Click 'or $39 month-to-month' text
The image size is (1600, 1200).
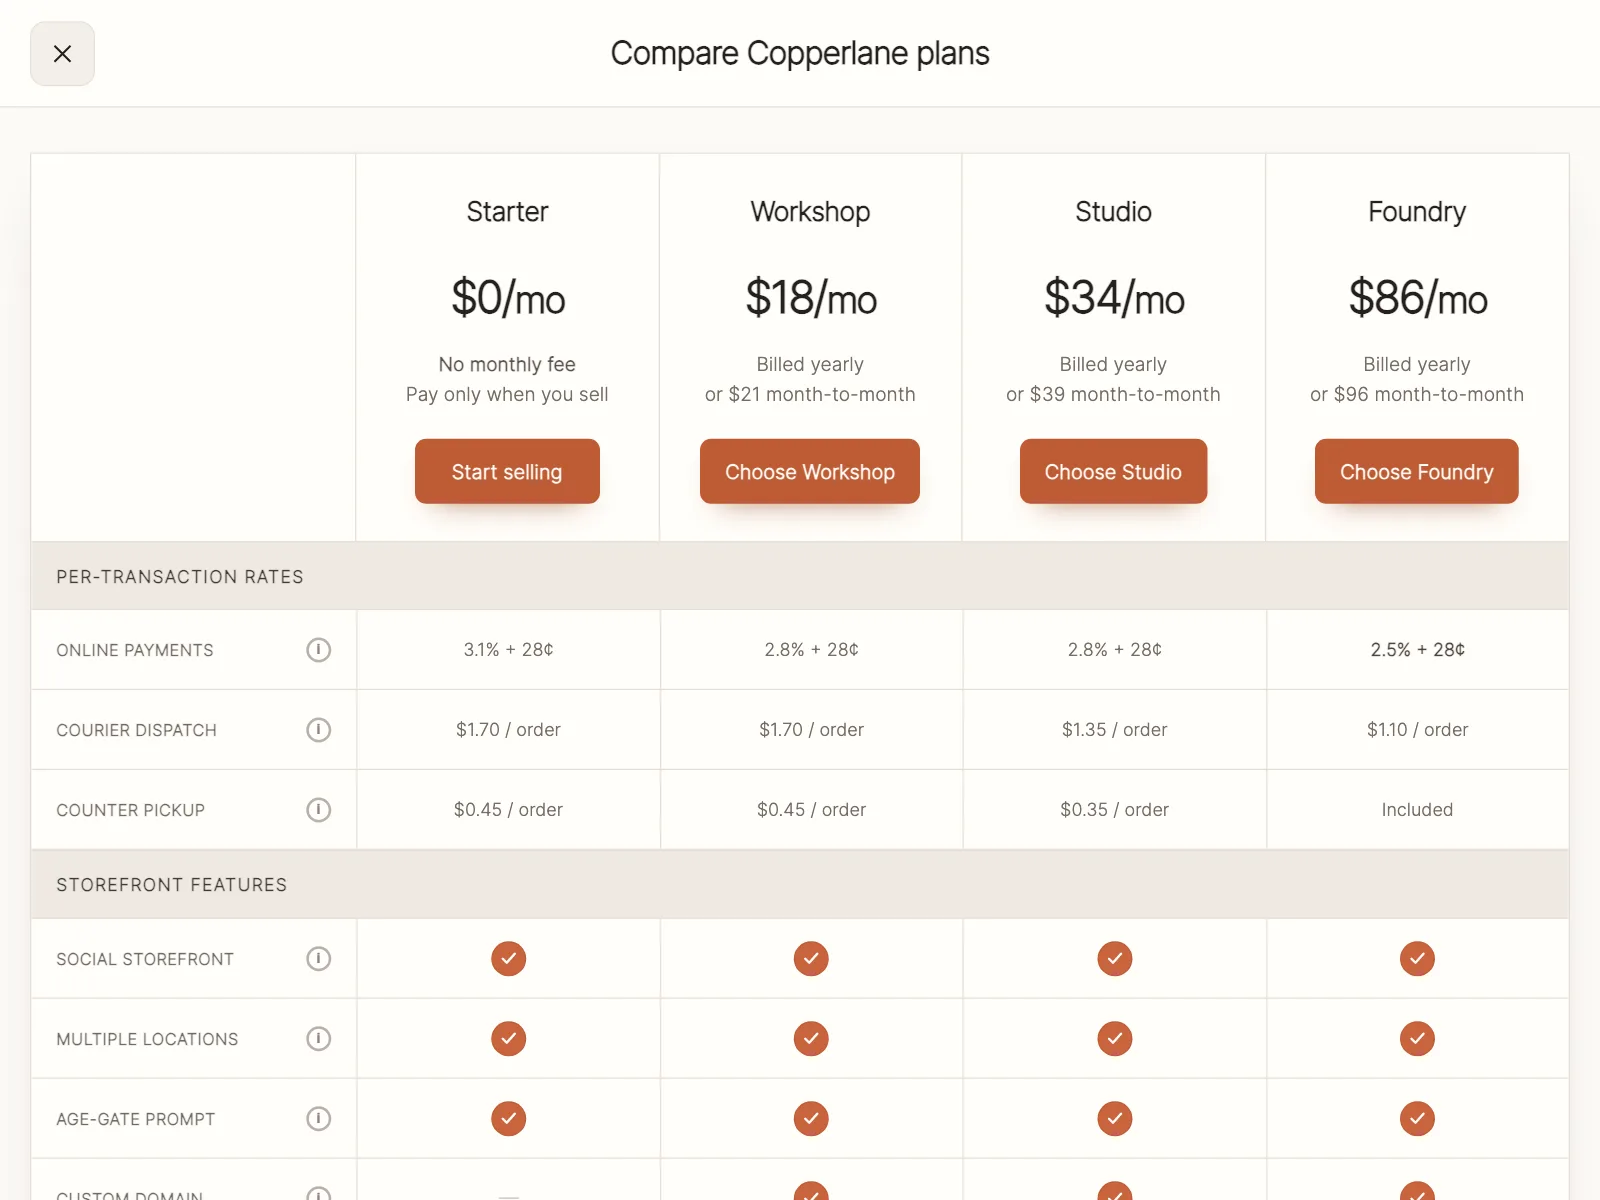click(1113, 394)
